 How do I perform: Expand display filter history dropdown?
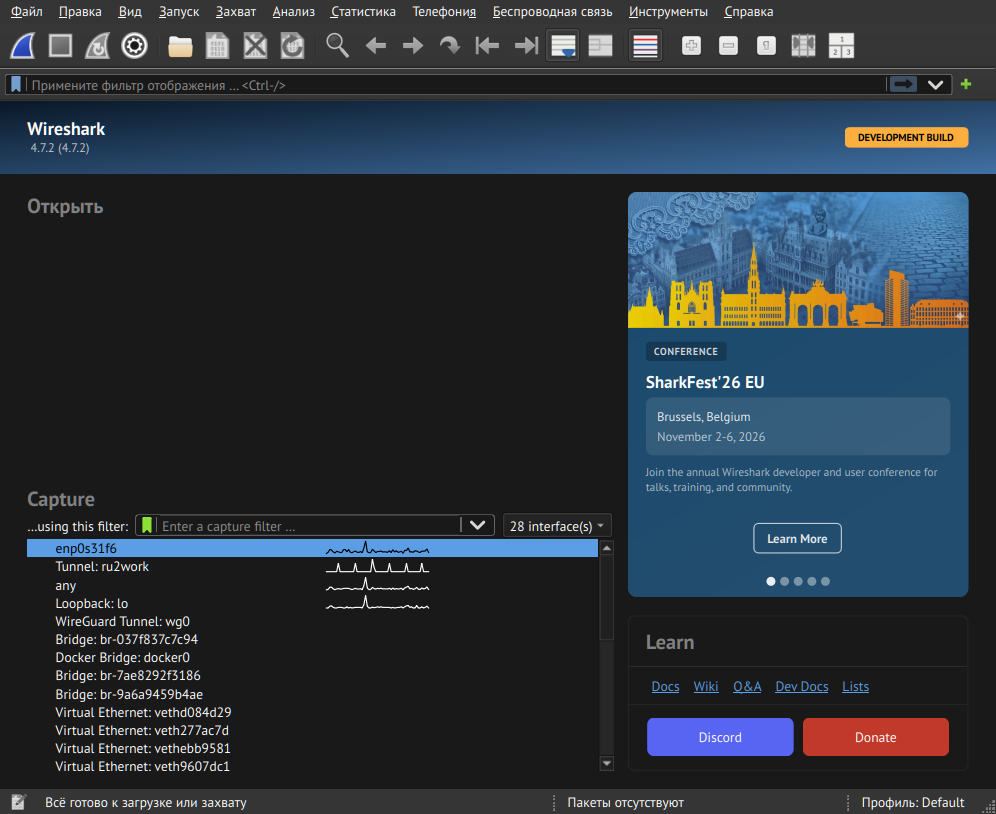(x=935, y=85)
